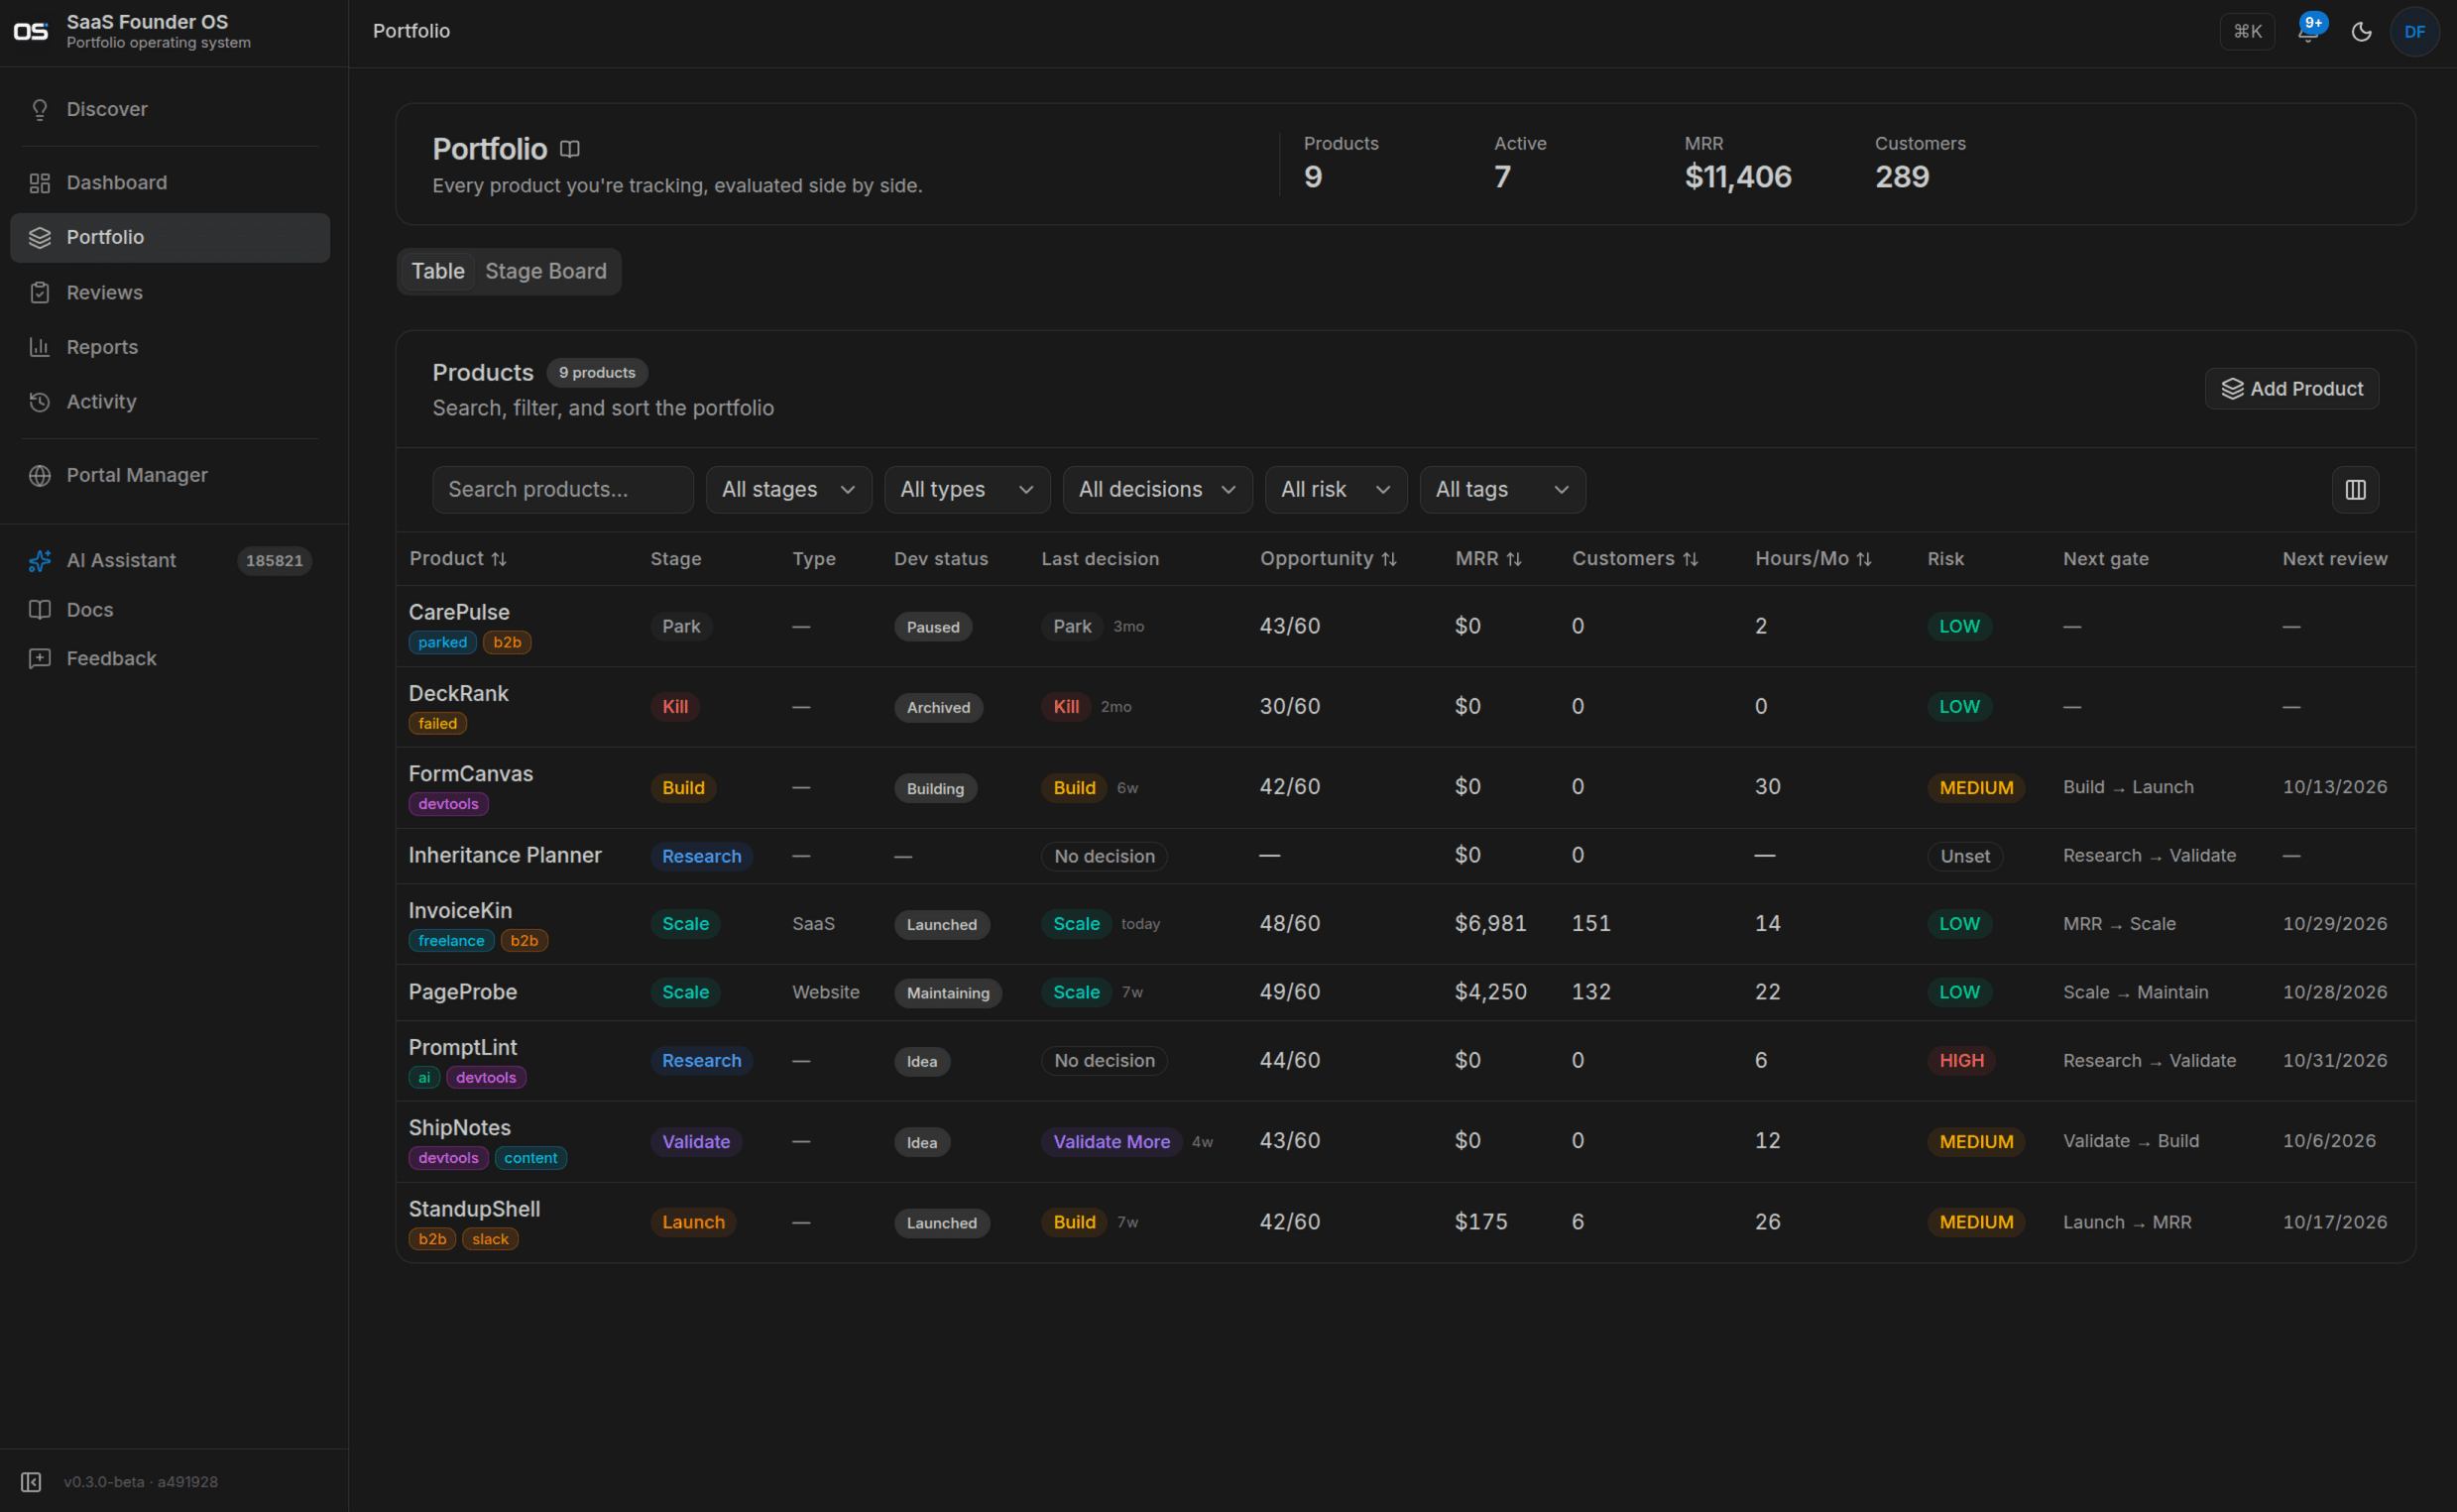Click the Activity history icon
Image resolution: width=2457 pixels, height=1512 pixels.
click(x=40, y=402)
